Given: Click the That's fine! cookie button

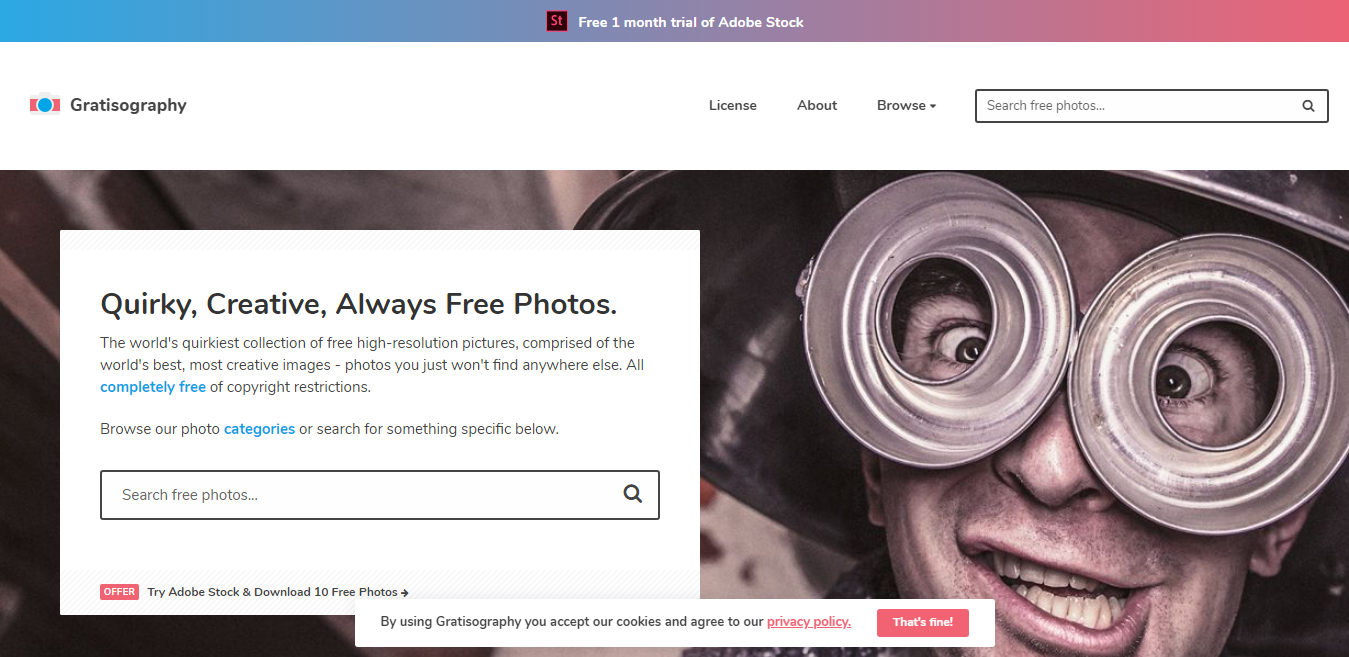Looking at the screenshot, I should pyautogui.click(x=923, y=622).
